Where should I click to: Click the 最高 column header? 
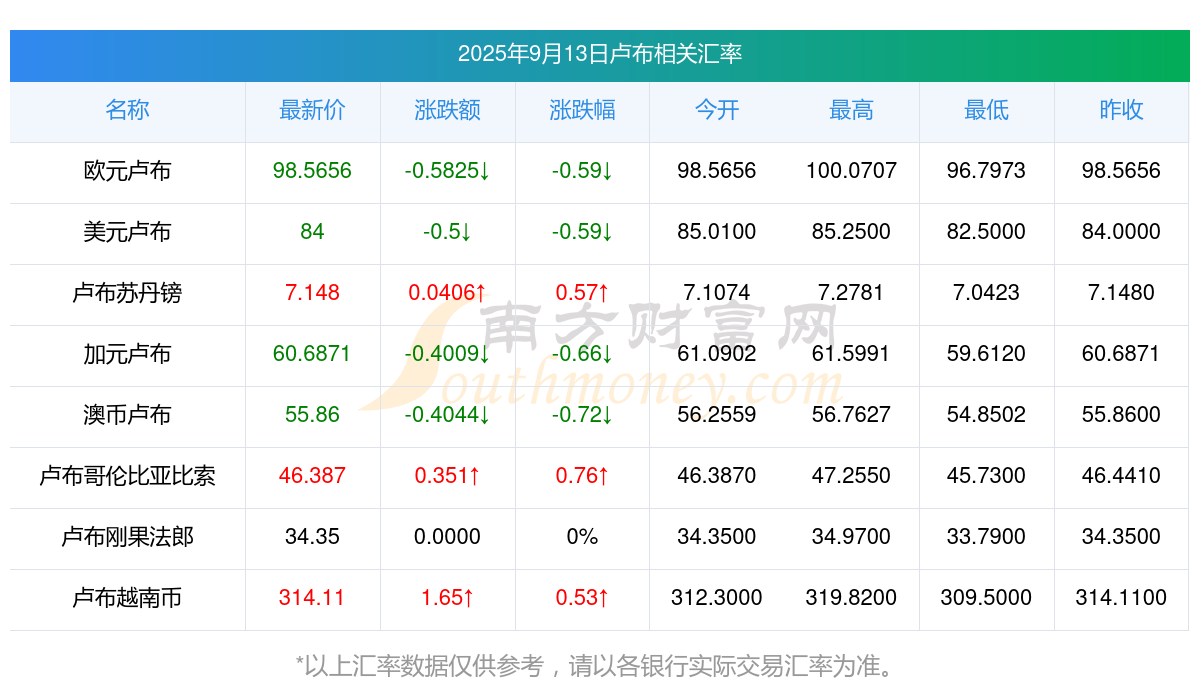(x=851, y=110)
